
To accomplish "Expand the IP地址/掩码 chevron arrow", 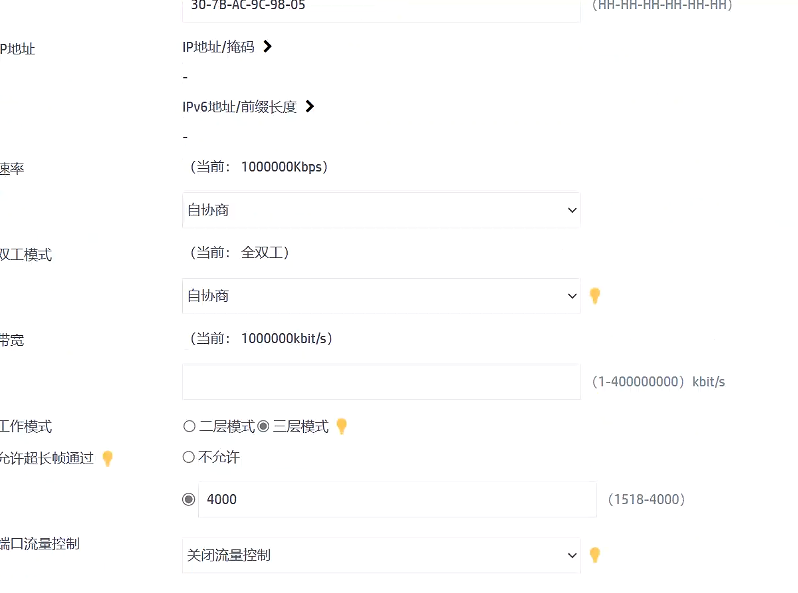I will [x=267, y=46].
